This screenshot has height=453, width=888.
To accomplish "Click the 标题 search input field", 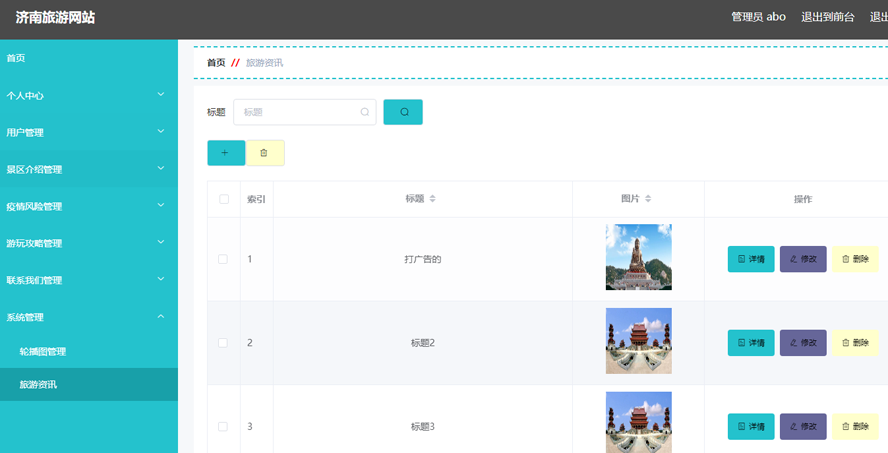I will tap(300, 112).
